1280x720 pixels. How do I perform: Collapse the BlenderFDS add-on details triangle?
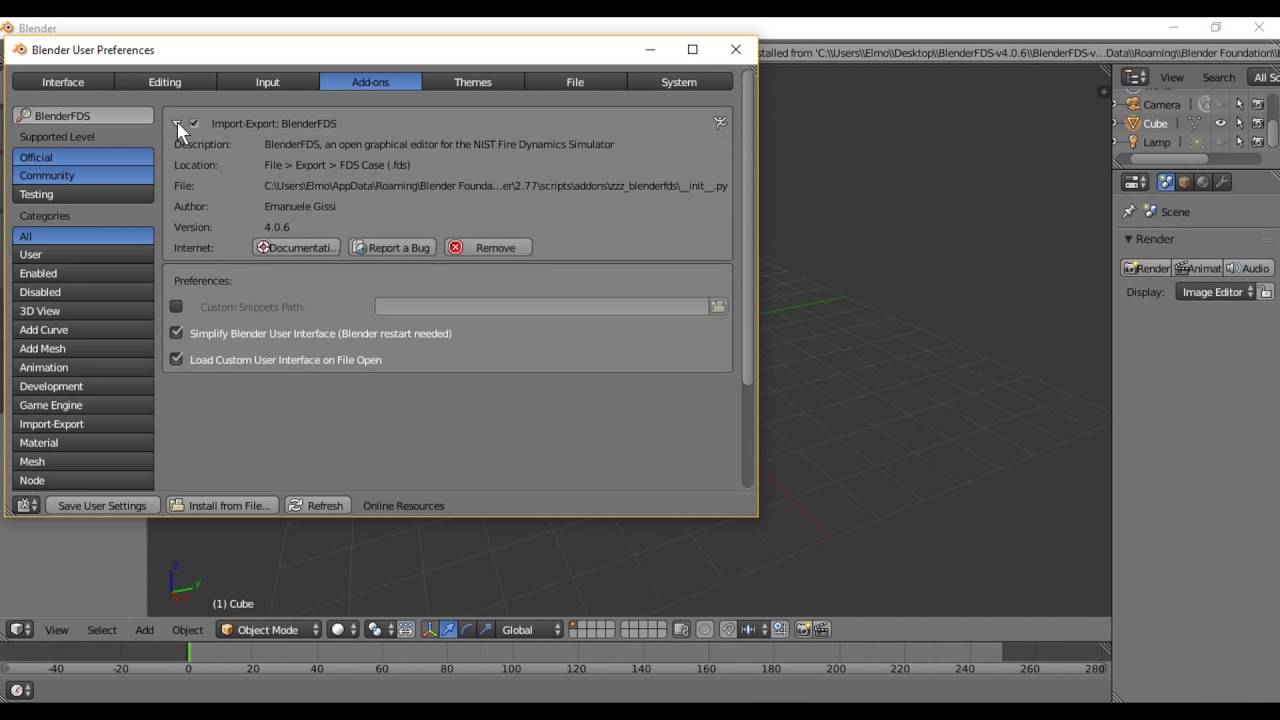click(177, 123)
